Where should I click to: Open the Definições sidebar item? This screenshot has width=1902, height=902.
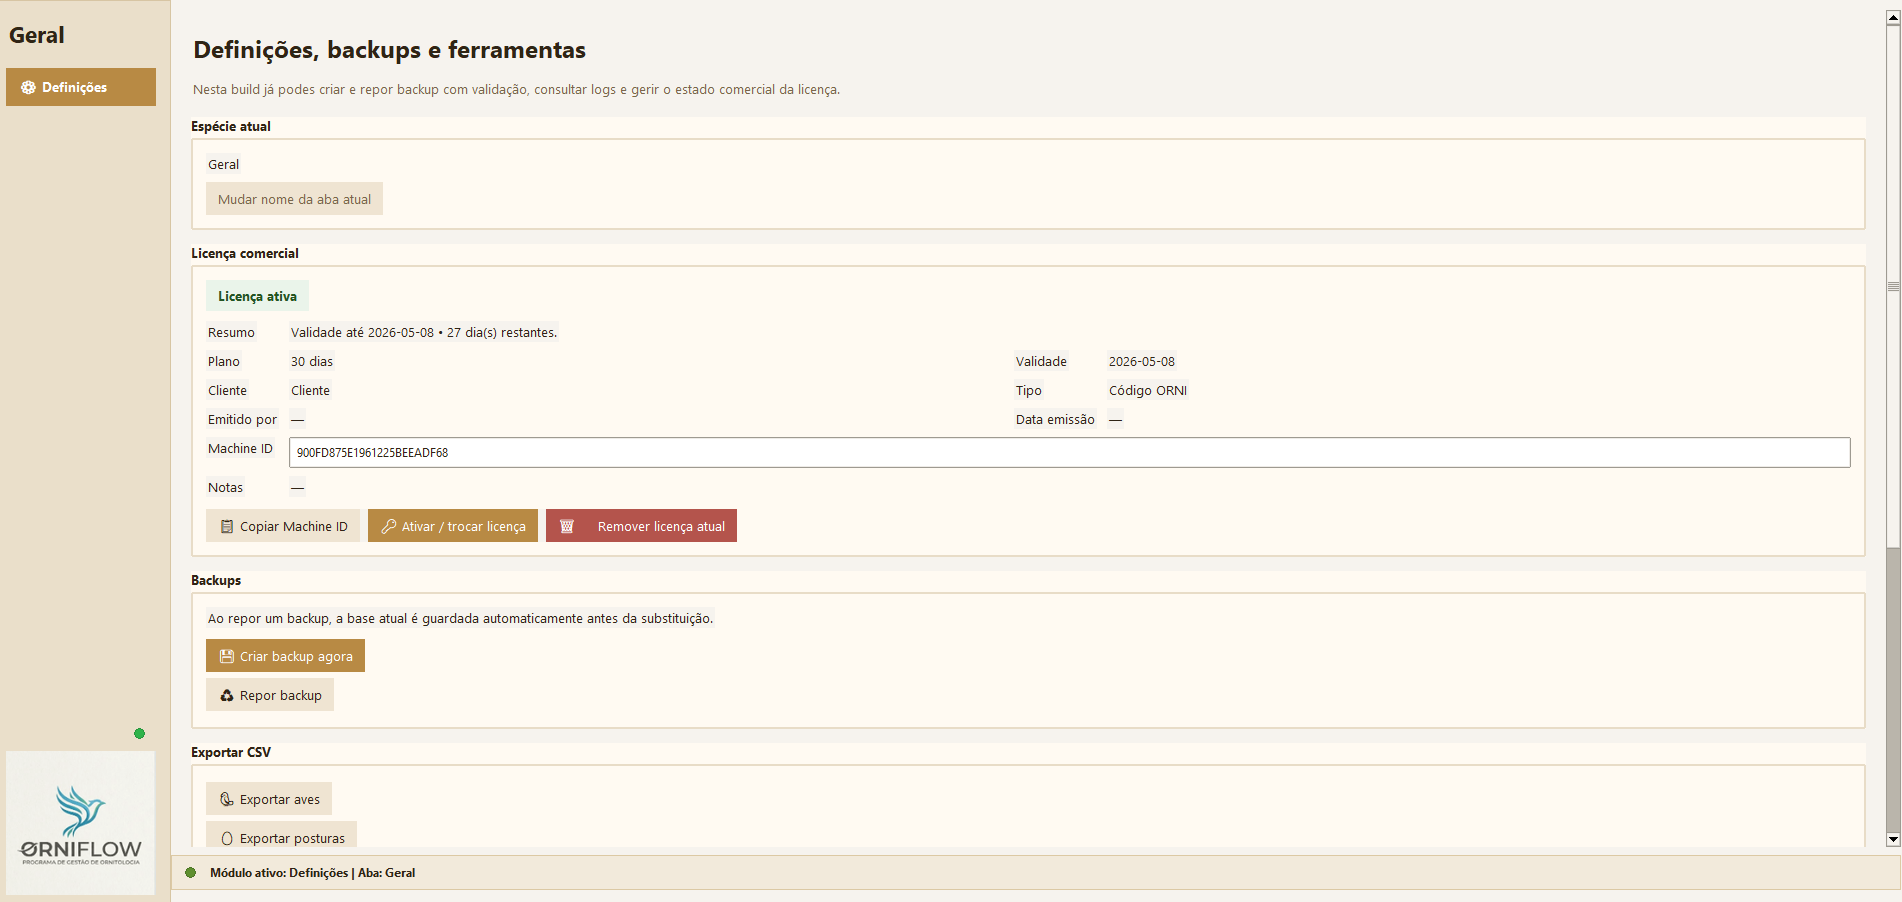pyautogui.click(x=81, y=88)
